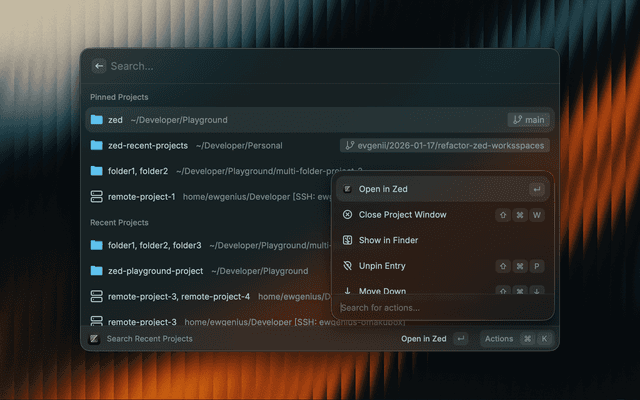The width and height of the screenshot is (640, 400).
Task: Click the main branch tag
Action: [x=528, y=120]
